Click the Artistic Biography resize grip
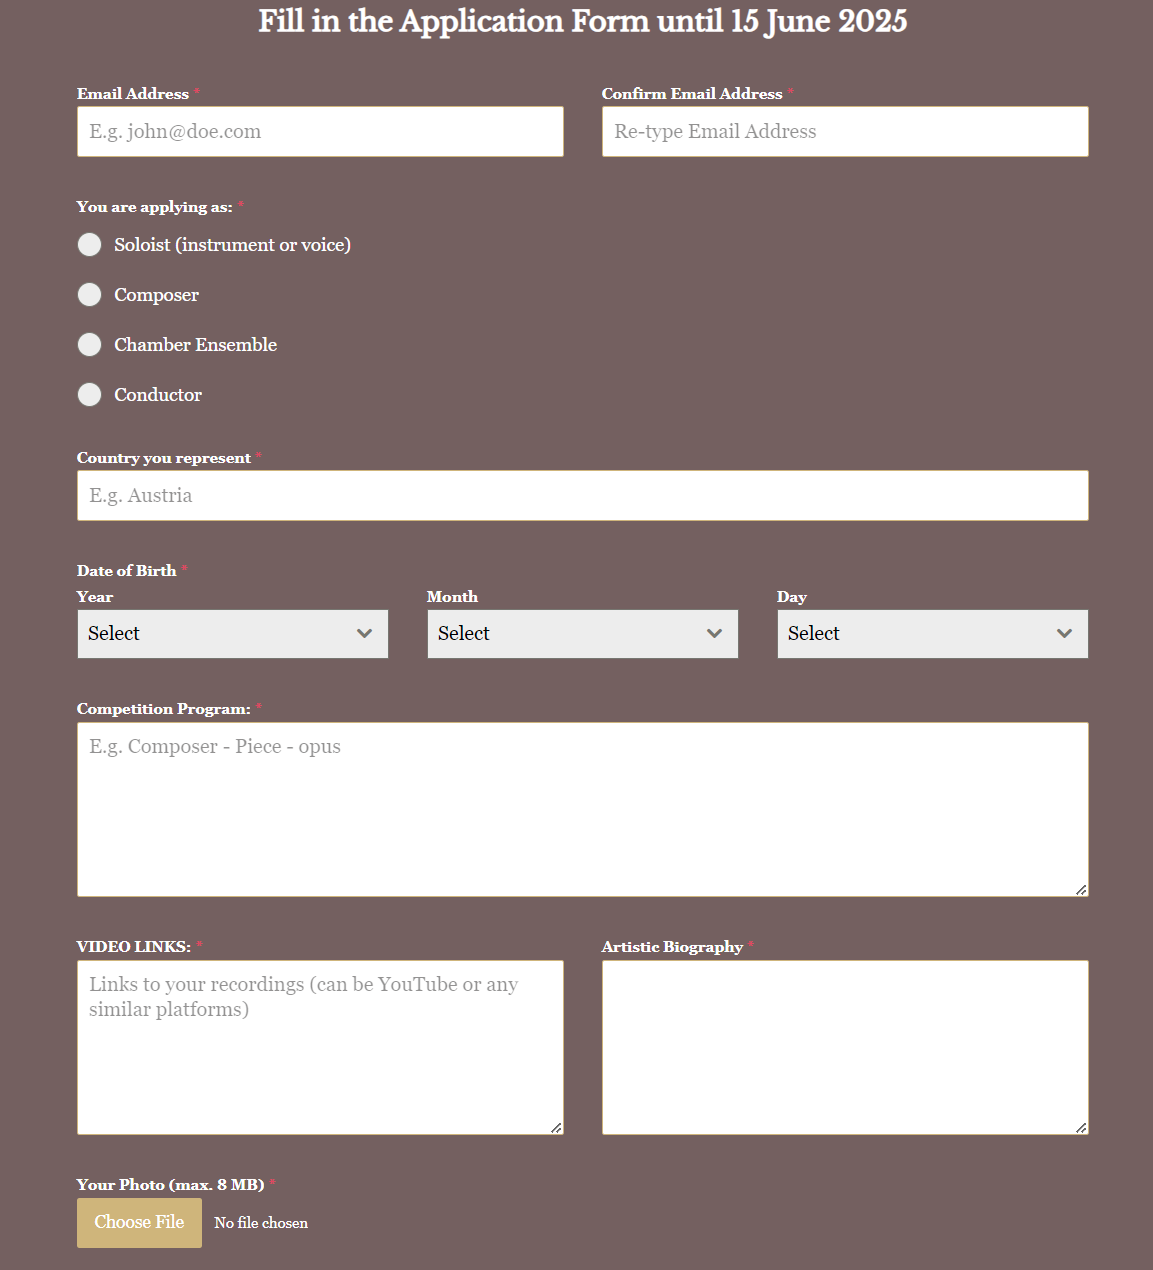 [1081, 1127]
